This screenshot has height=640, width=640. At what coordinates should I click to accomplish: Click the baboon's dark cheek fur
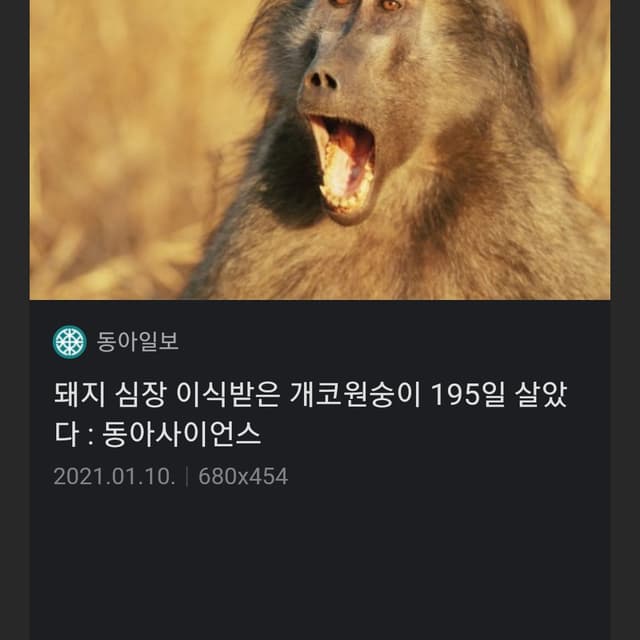click(x=288, y=171)
